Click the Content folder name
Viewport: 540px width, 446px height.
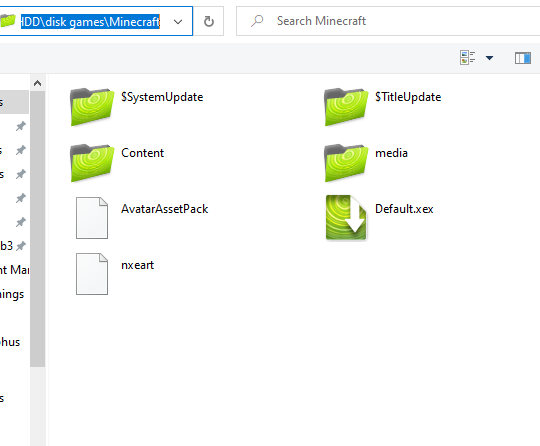(143, 153)
